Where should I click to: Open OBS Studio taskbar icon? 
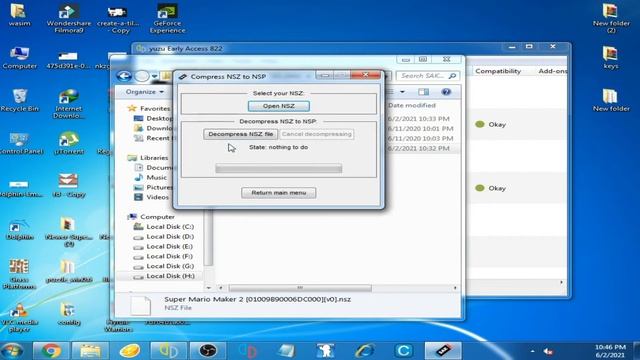[208, 351]
